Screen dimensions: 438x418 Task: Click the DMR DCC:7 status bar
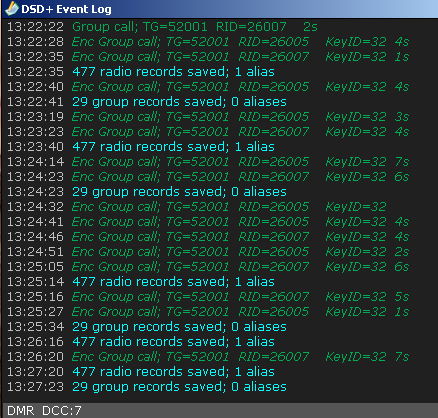pos(219,410)
